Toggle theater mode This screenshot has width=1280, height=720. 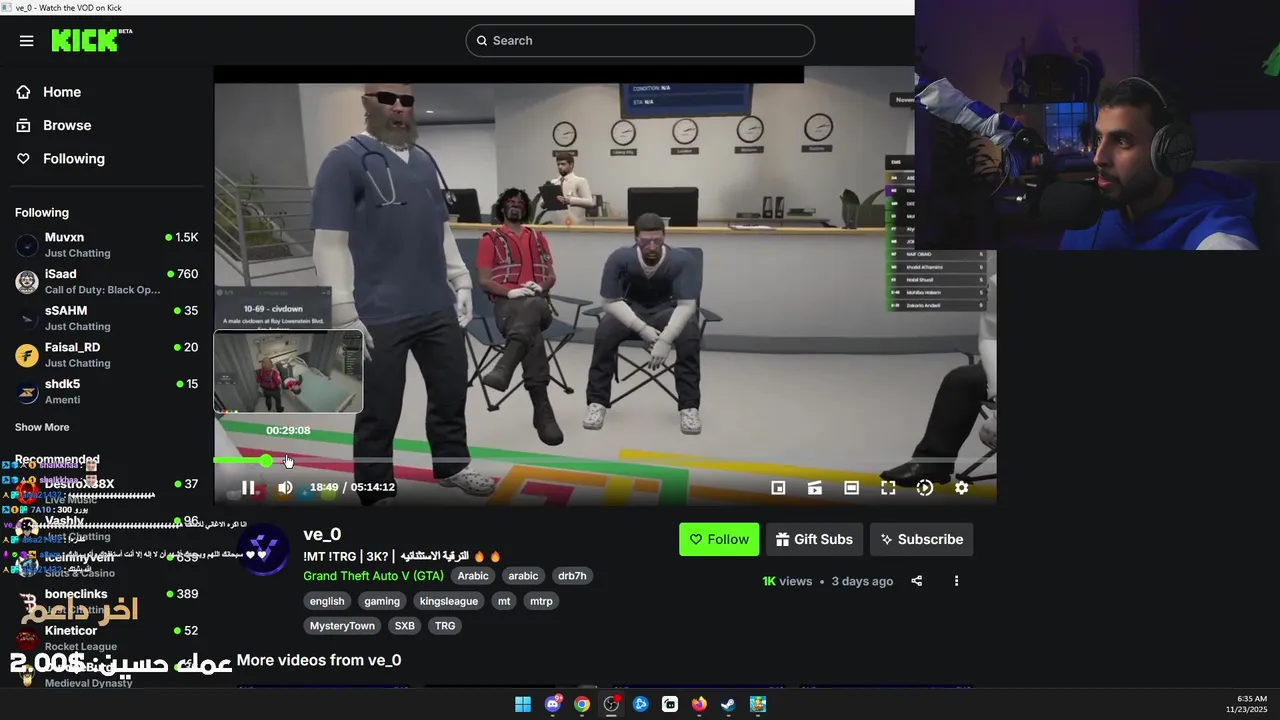point(851,487)
